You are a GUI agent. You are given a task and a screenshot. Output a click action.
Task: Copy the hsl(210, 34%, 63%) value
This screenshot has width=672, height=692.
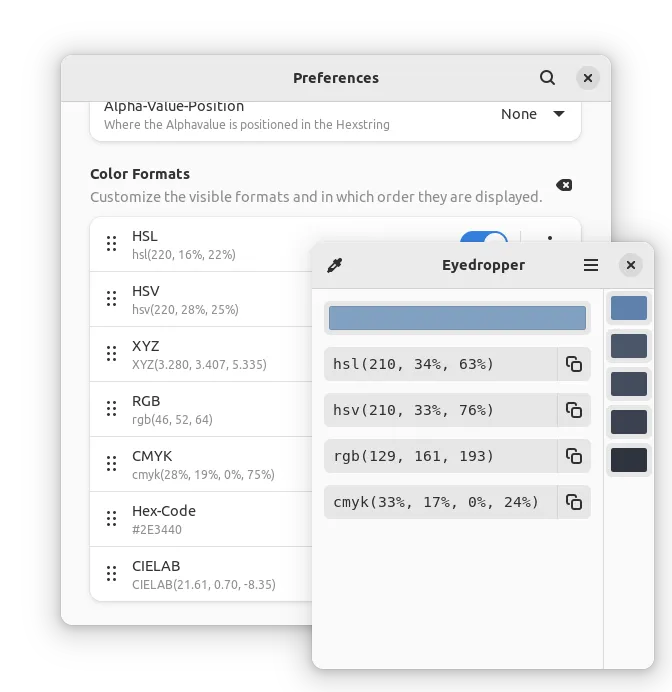tap(574, 364)
